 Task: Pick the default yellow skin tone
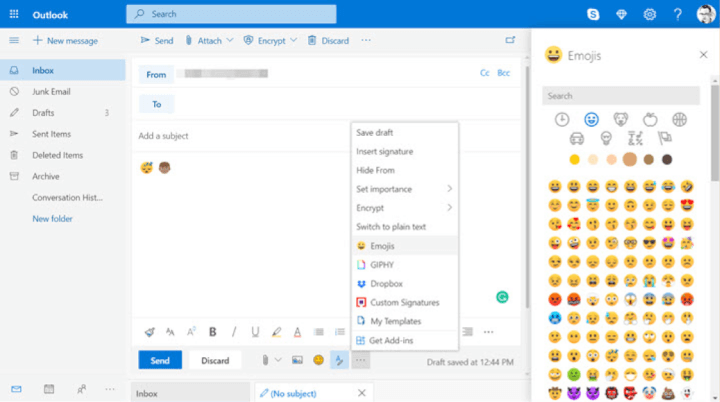[574, 159]
